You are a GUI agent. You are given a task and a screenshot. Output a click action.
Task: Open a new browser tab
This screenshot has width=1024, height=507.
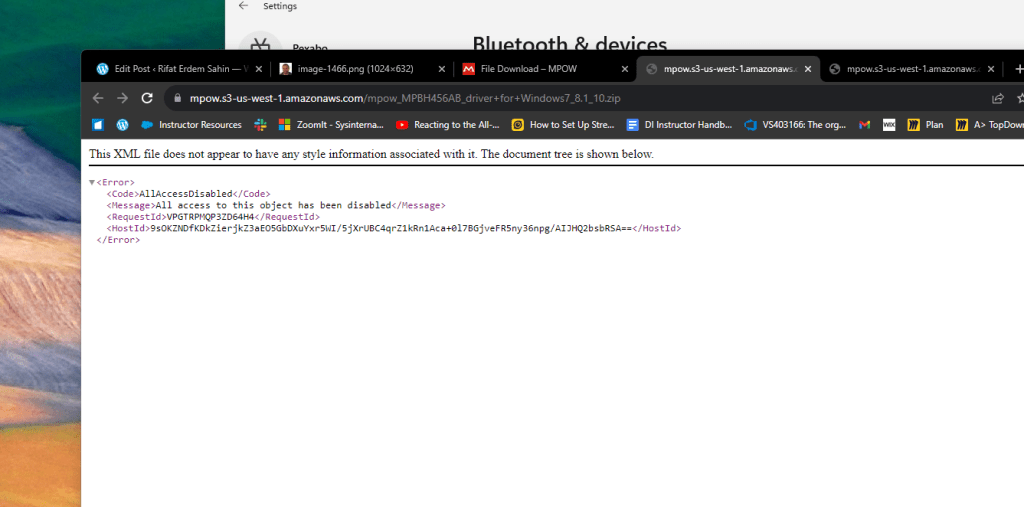point(1018,69)
